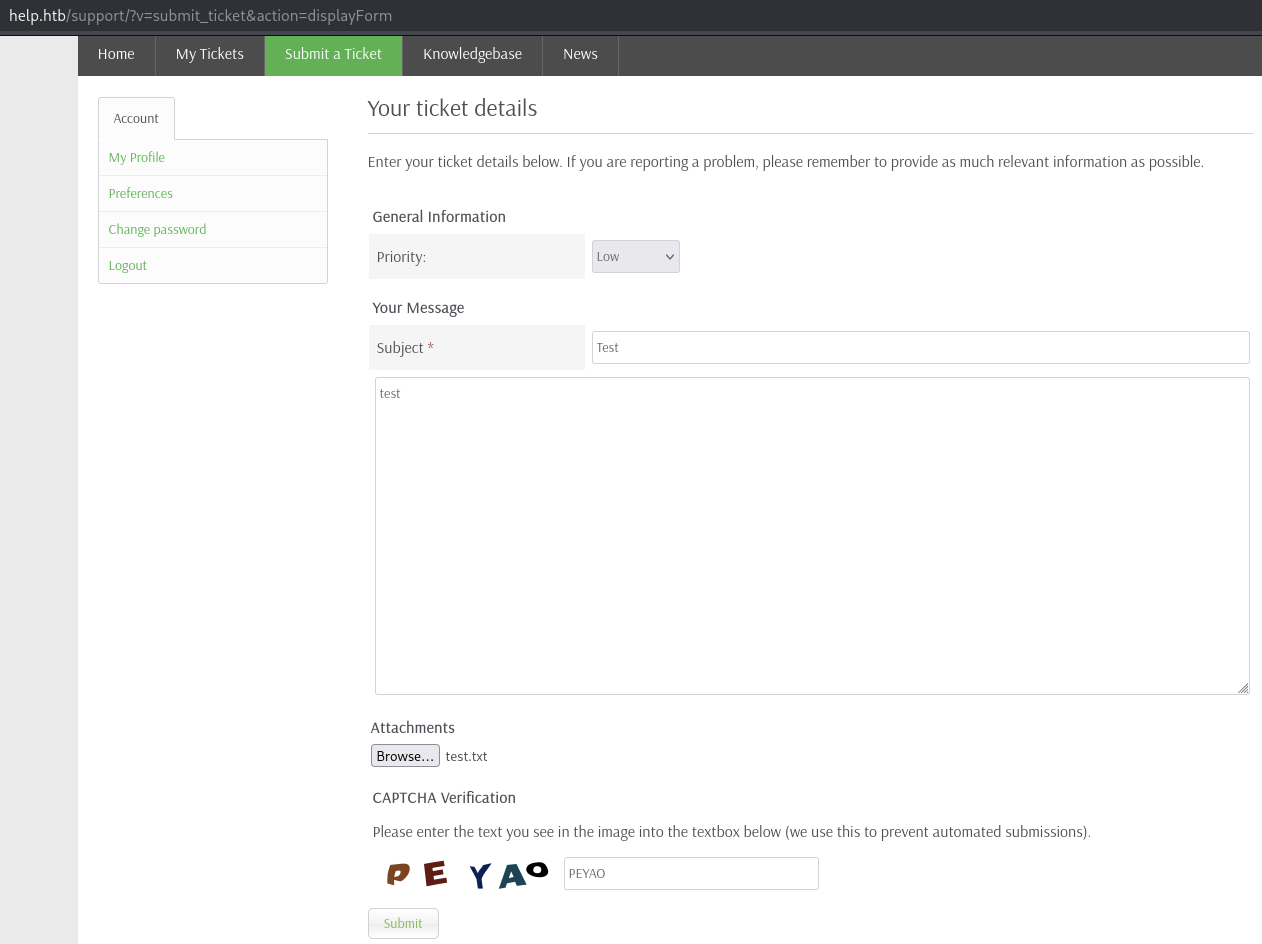
Task: Click inside the message text area
Action: [x=811, y=535]
